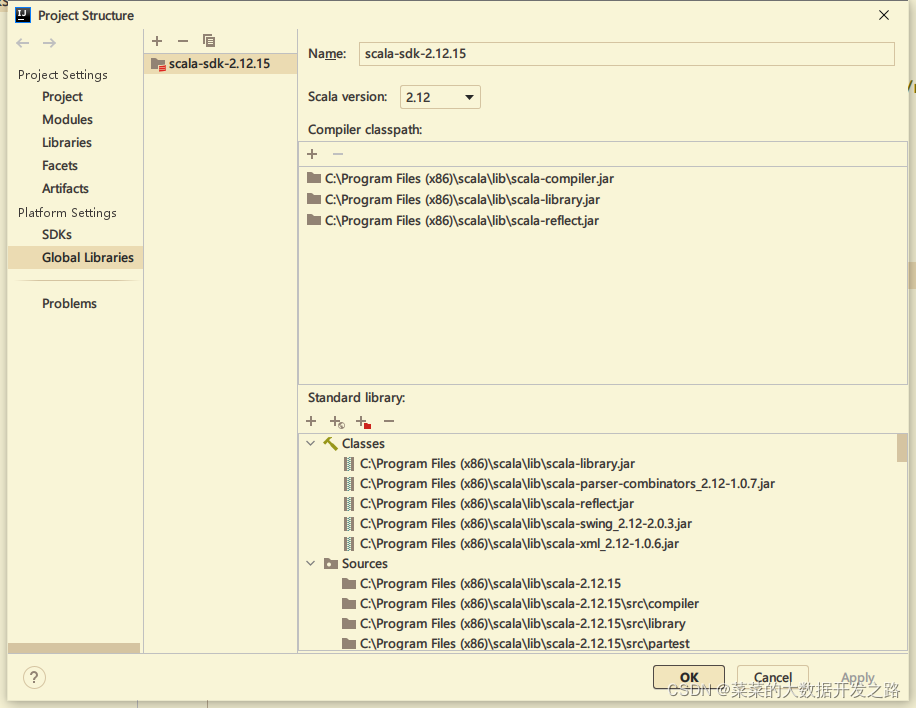
Task: Select Global Libraries in sidebar
Action: click(75, 257)
